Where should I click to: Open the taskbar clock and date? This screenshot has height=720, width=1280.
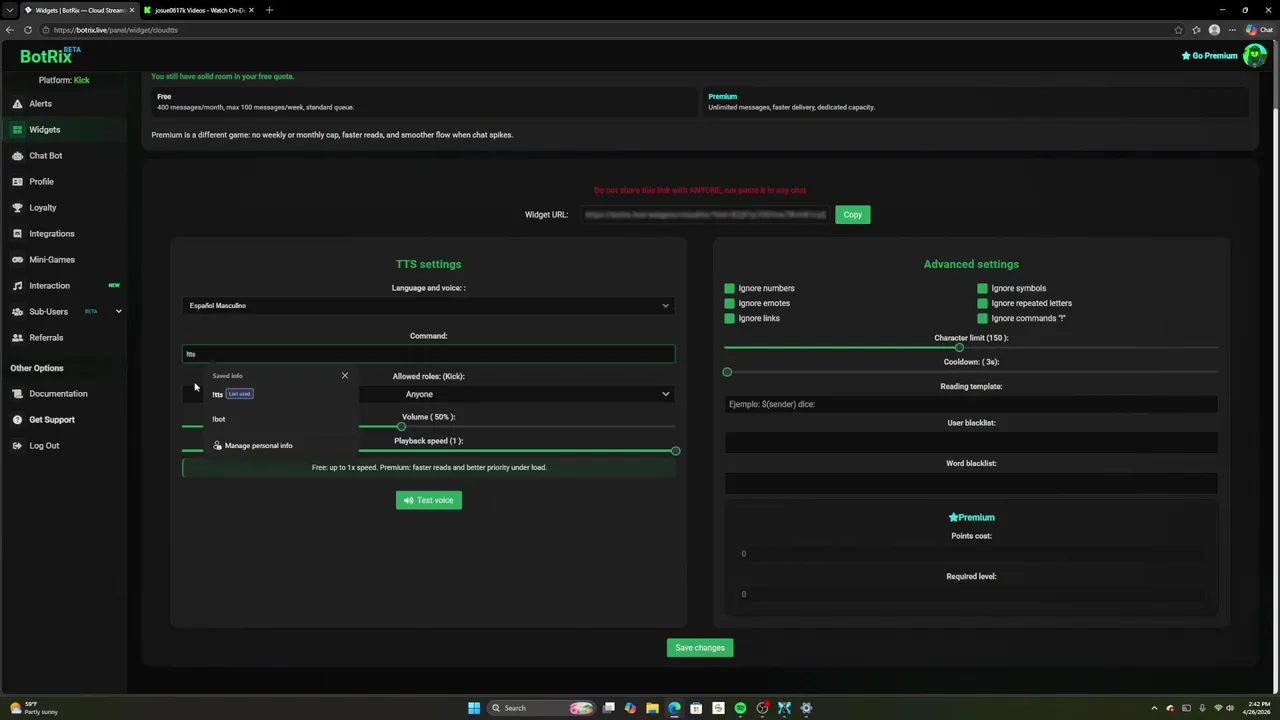pos(1259,708)
